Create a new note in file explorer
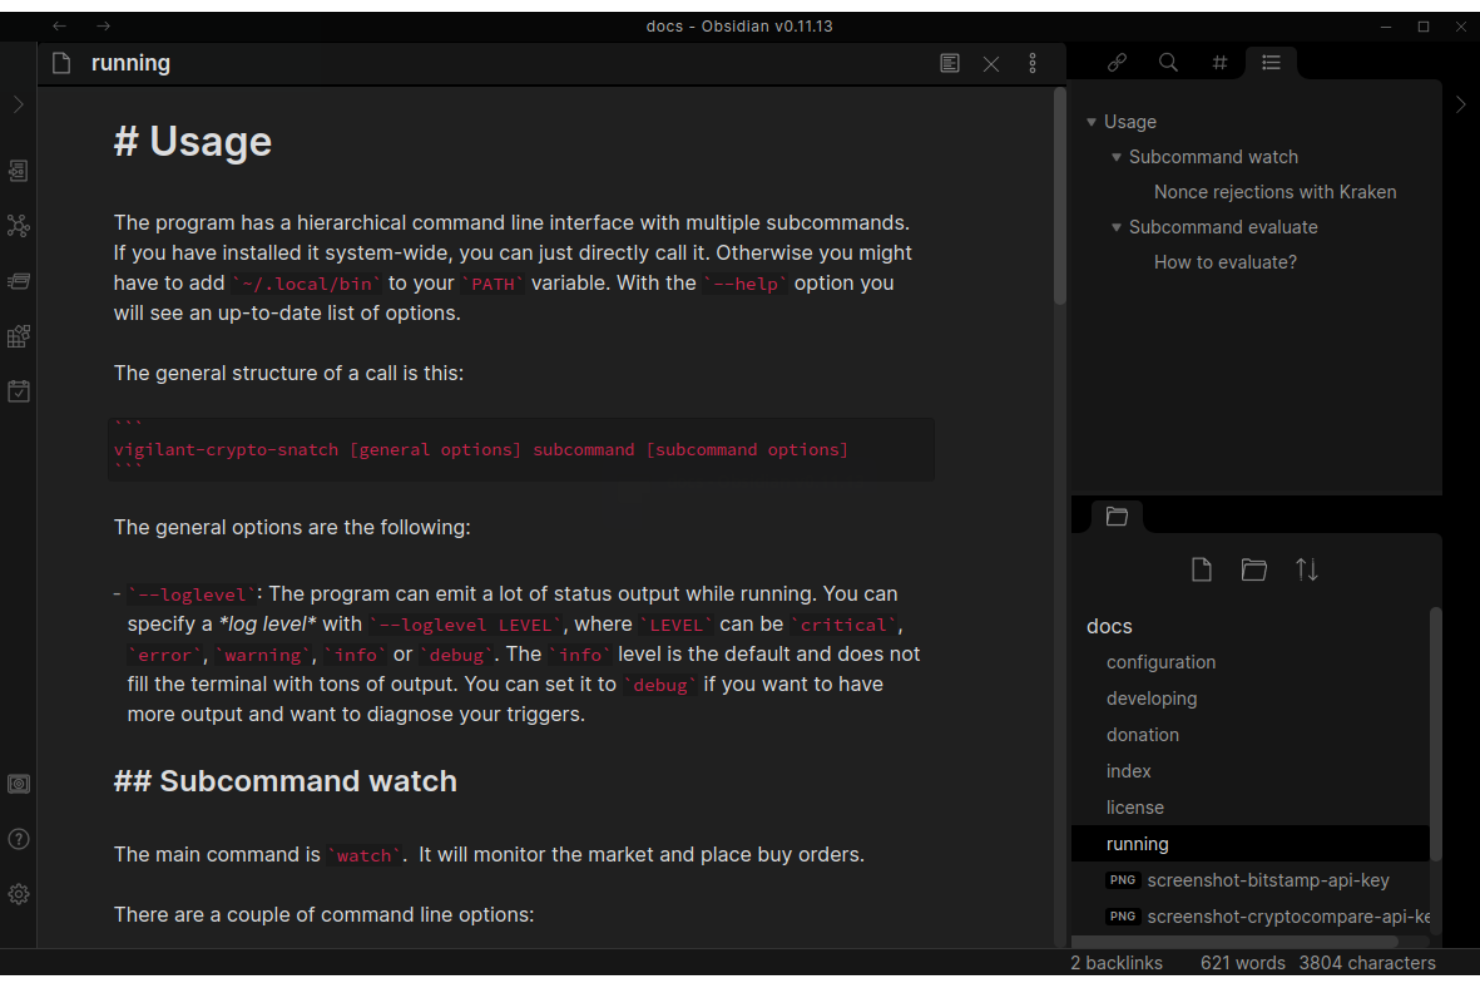 coord(1201,570)
